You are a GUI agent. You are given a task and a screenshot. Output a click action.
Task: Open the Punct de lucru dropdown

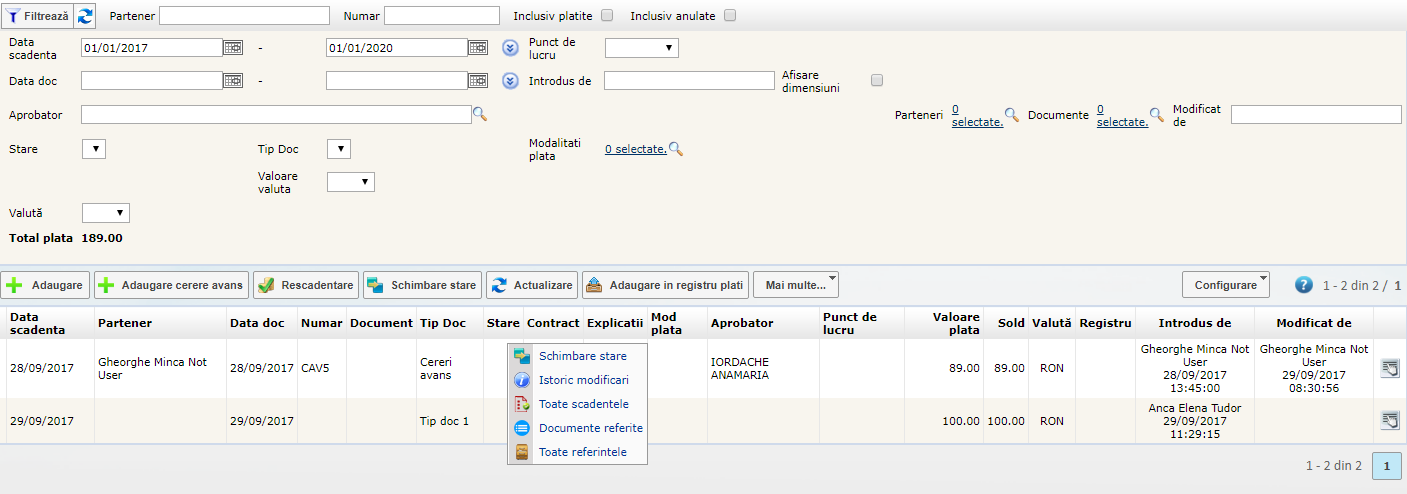642,47
